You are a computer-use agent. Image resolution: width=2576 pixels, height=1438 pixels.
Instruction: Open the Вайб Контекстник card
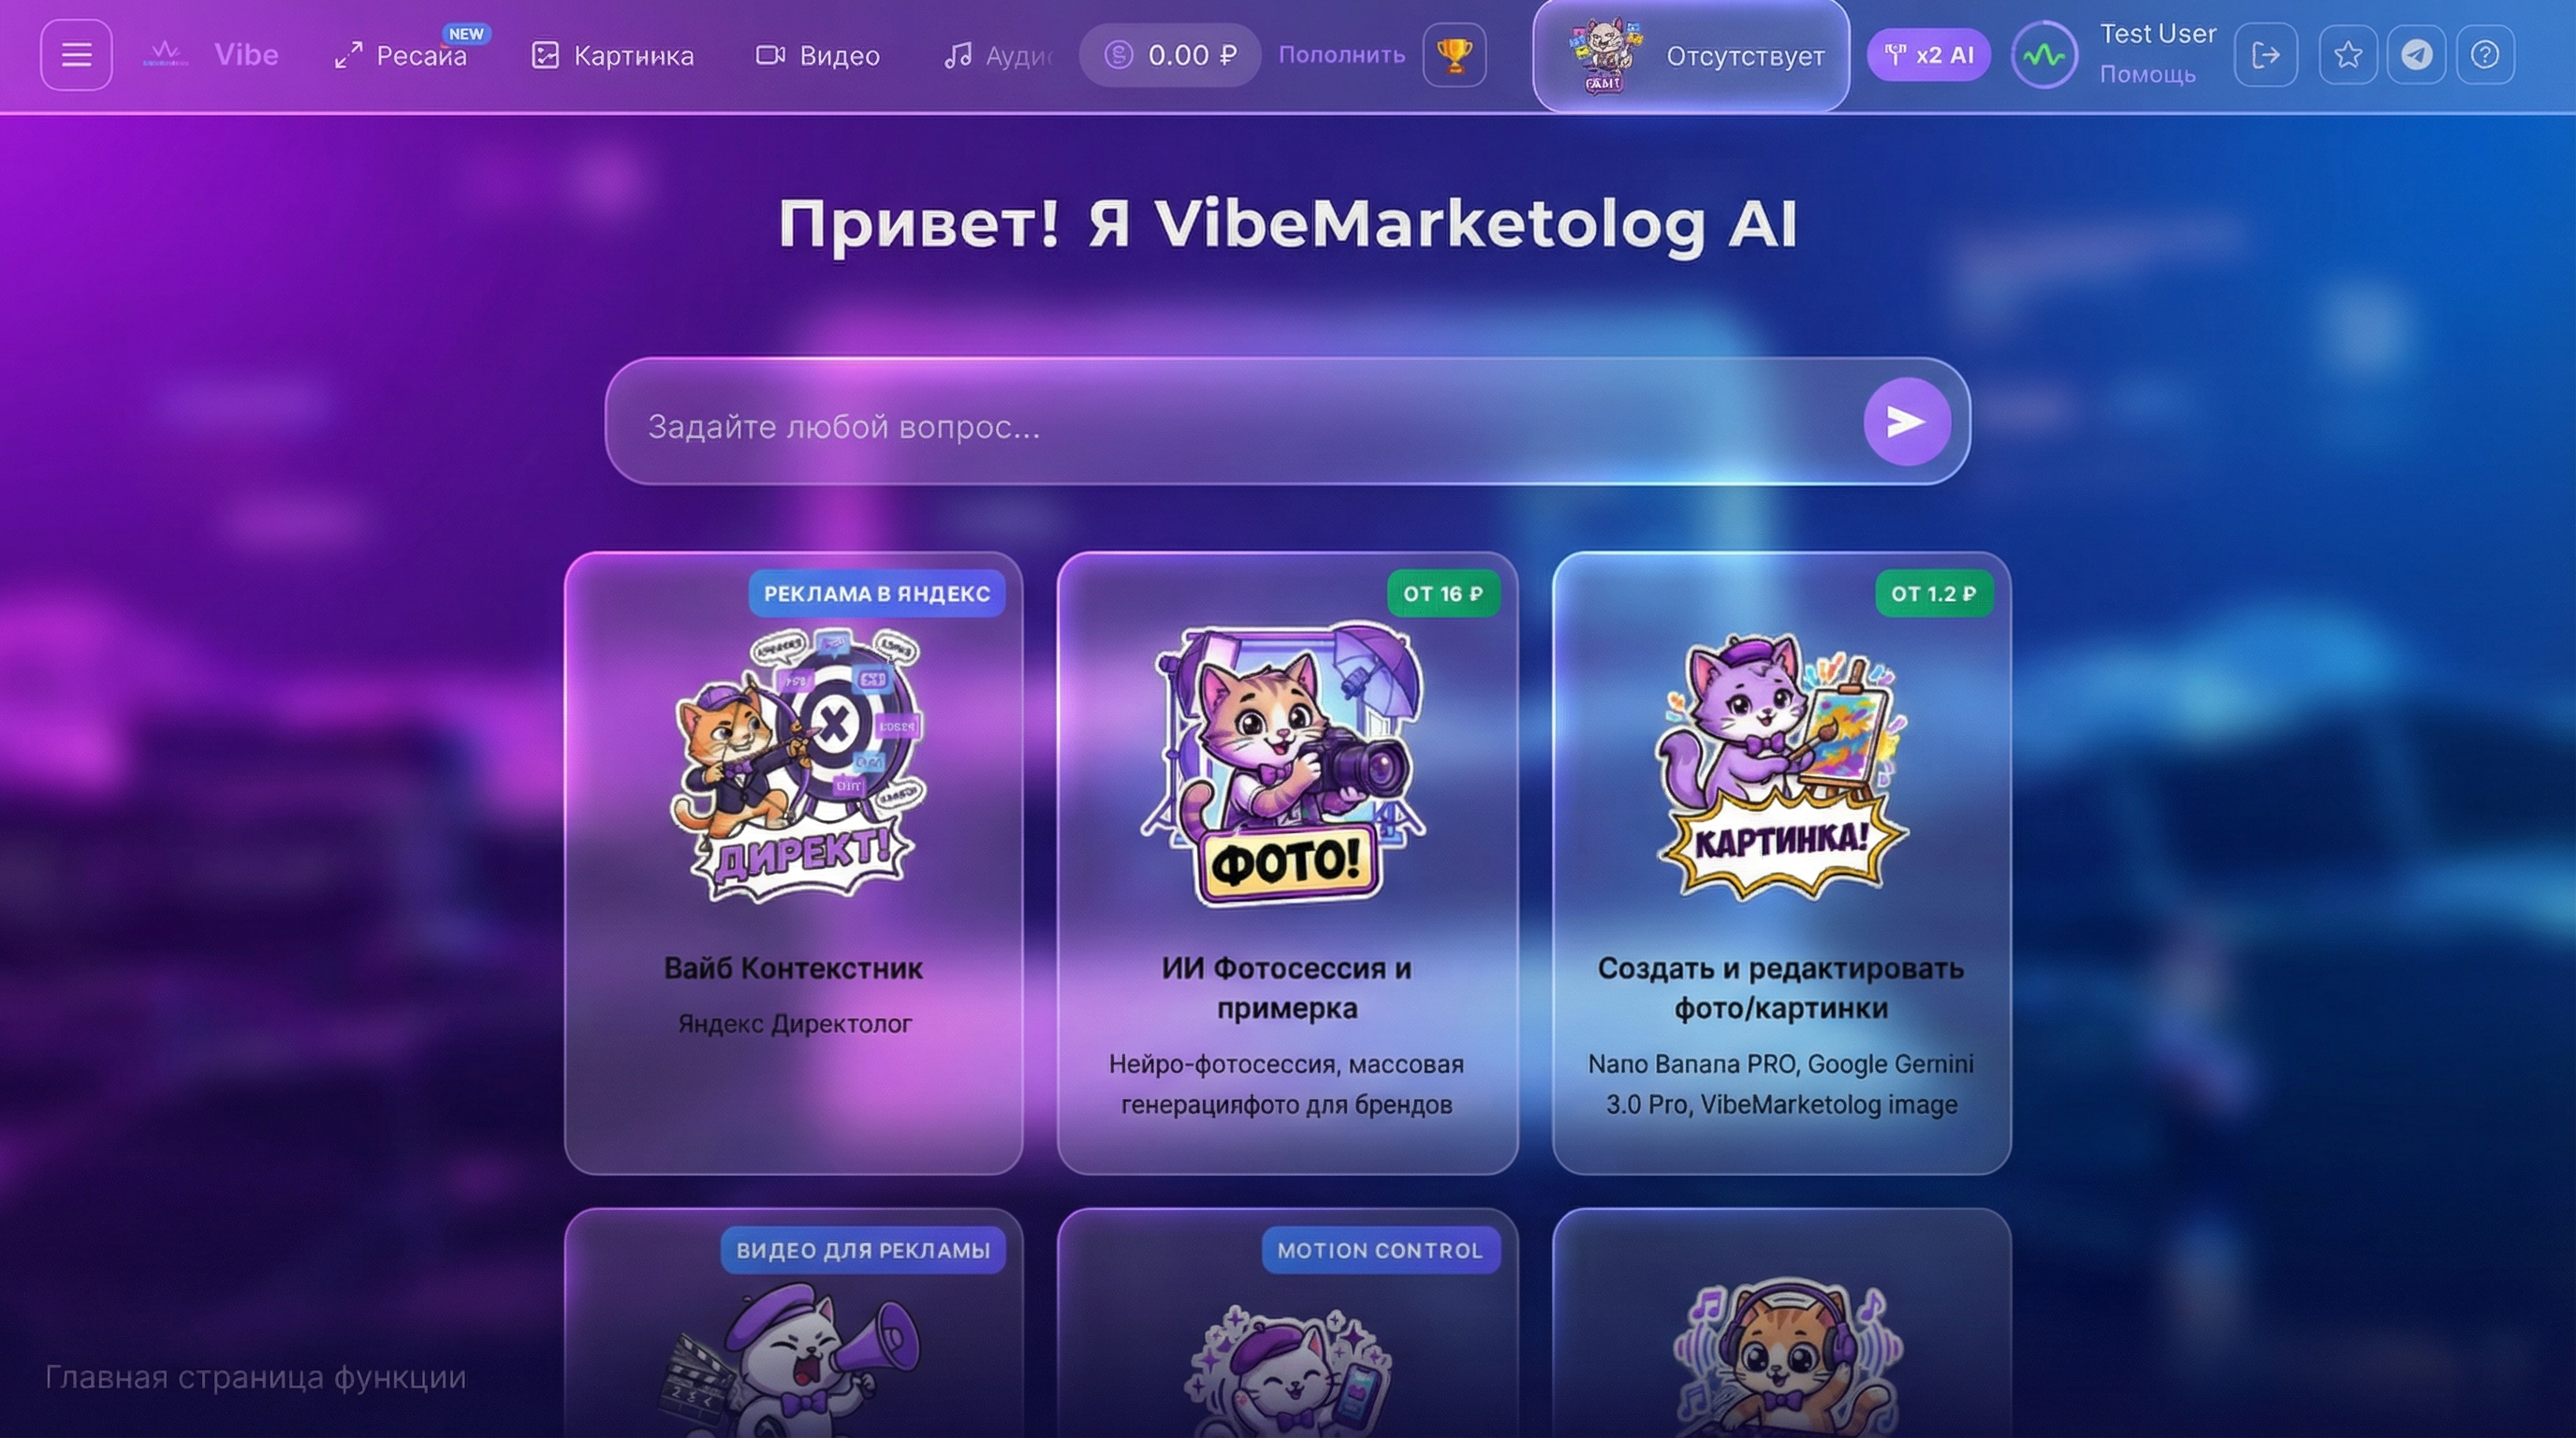[794, 863]
